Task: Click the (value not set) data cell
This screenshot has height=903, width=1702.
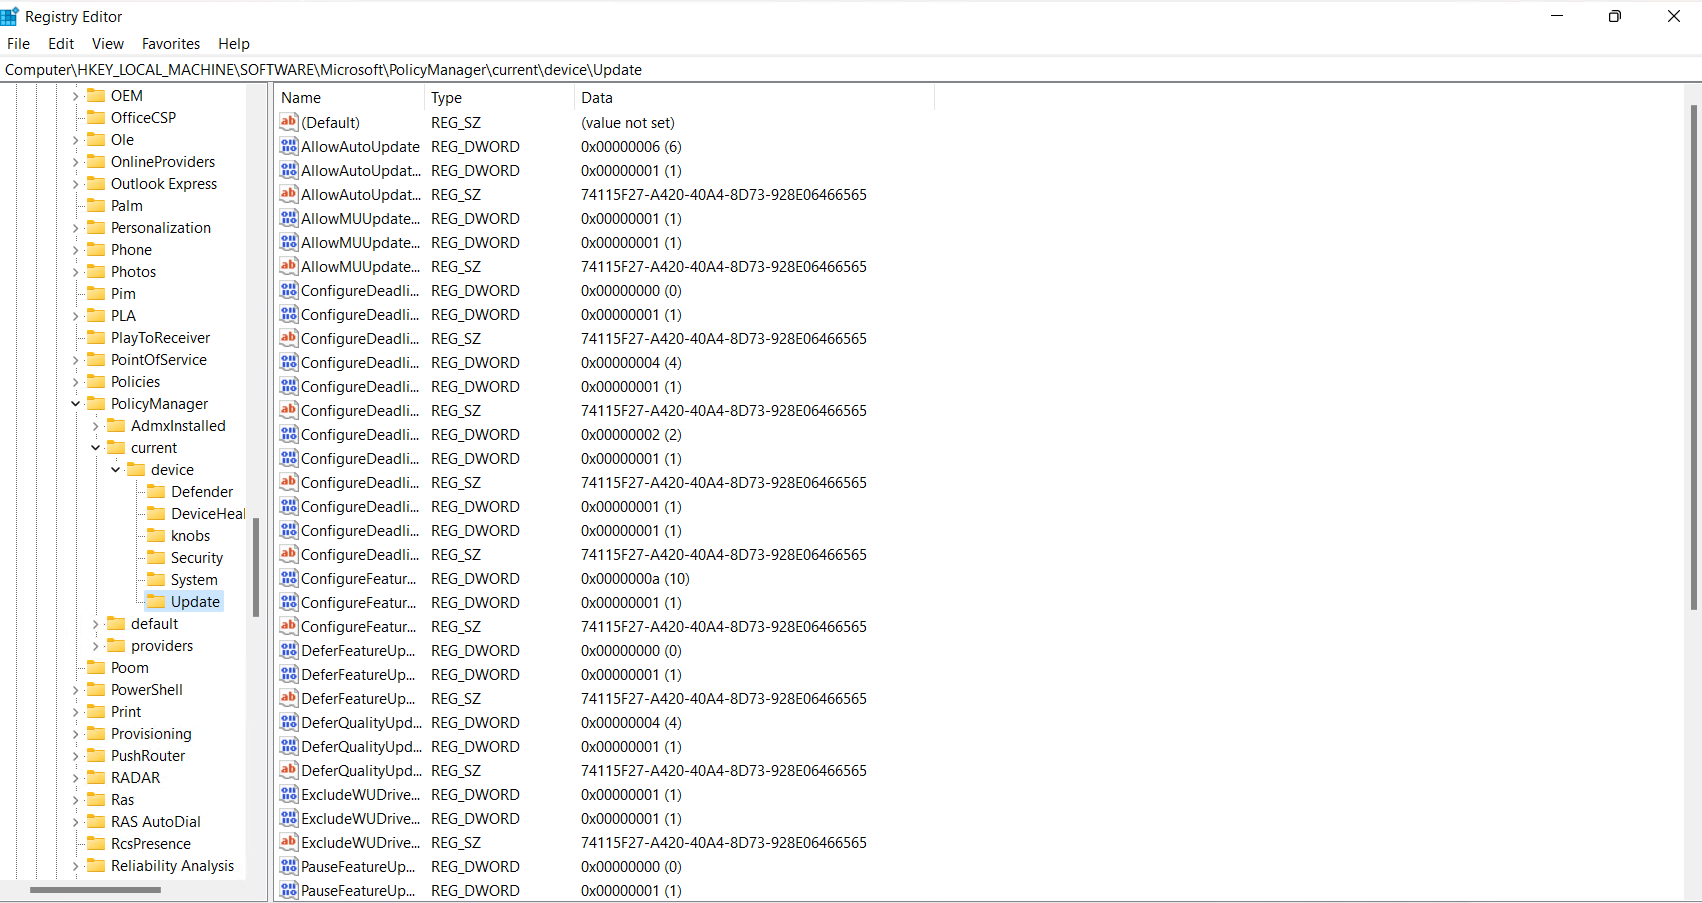Action: pyautogui.click(x=628, y=122)
